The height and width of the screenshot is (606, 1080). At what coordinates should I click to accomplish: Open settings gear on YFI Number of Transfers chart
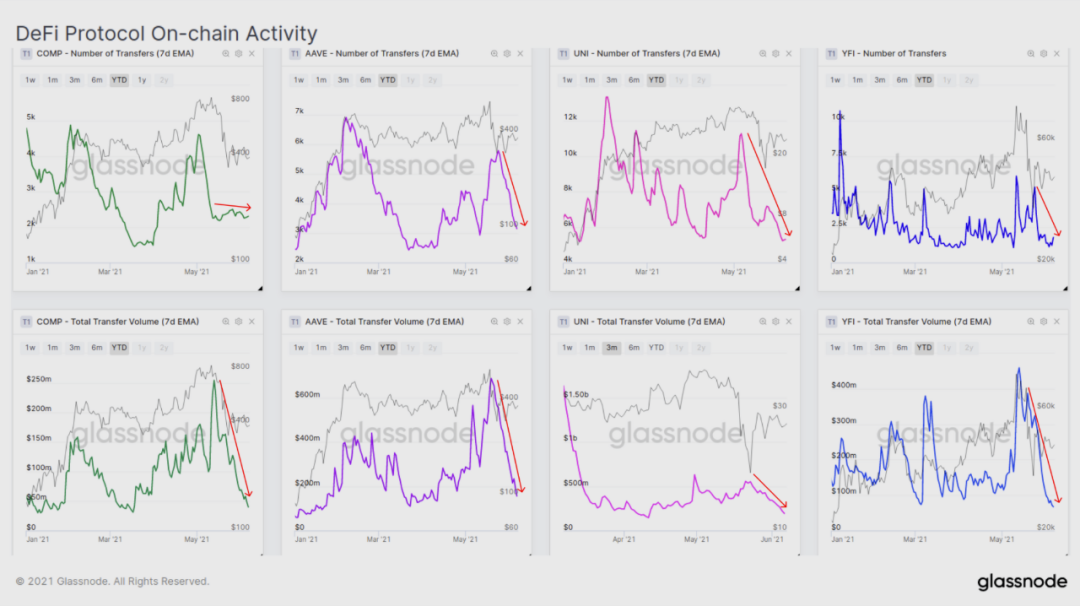pos(1043,54)
